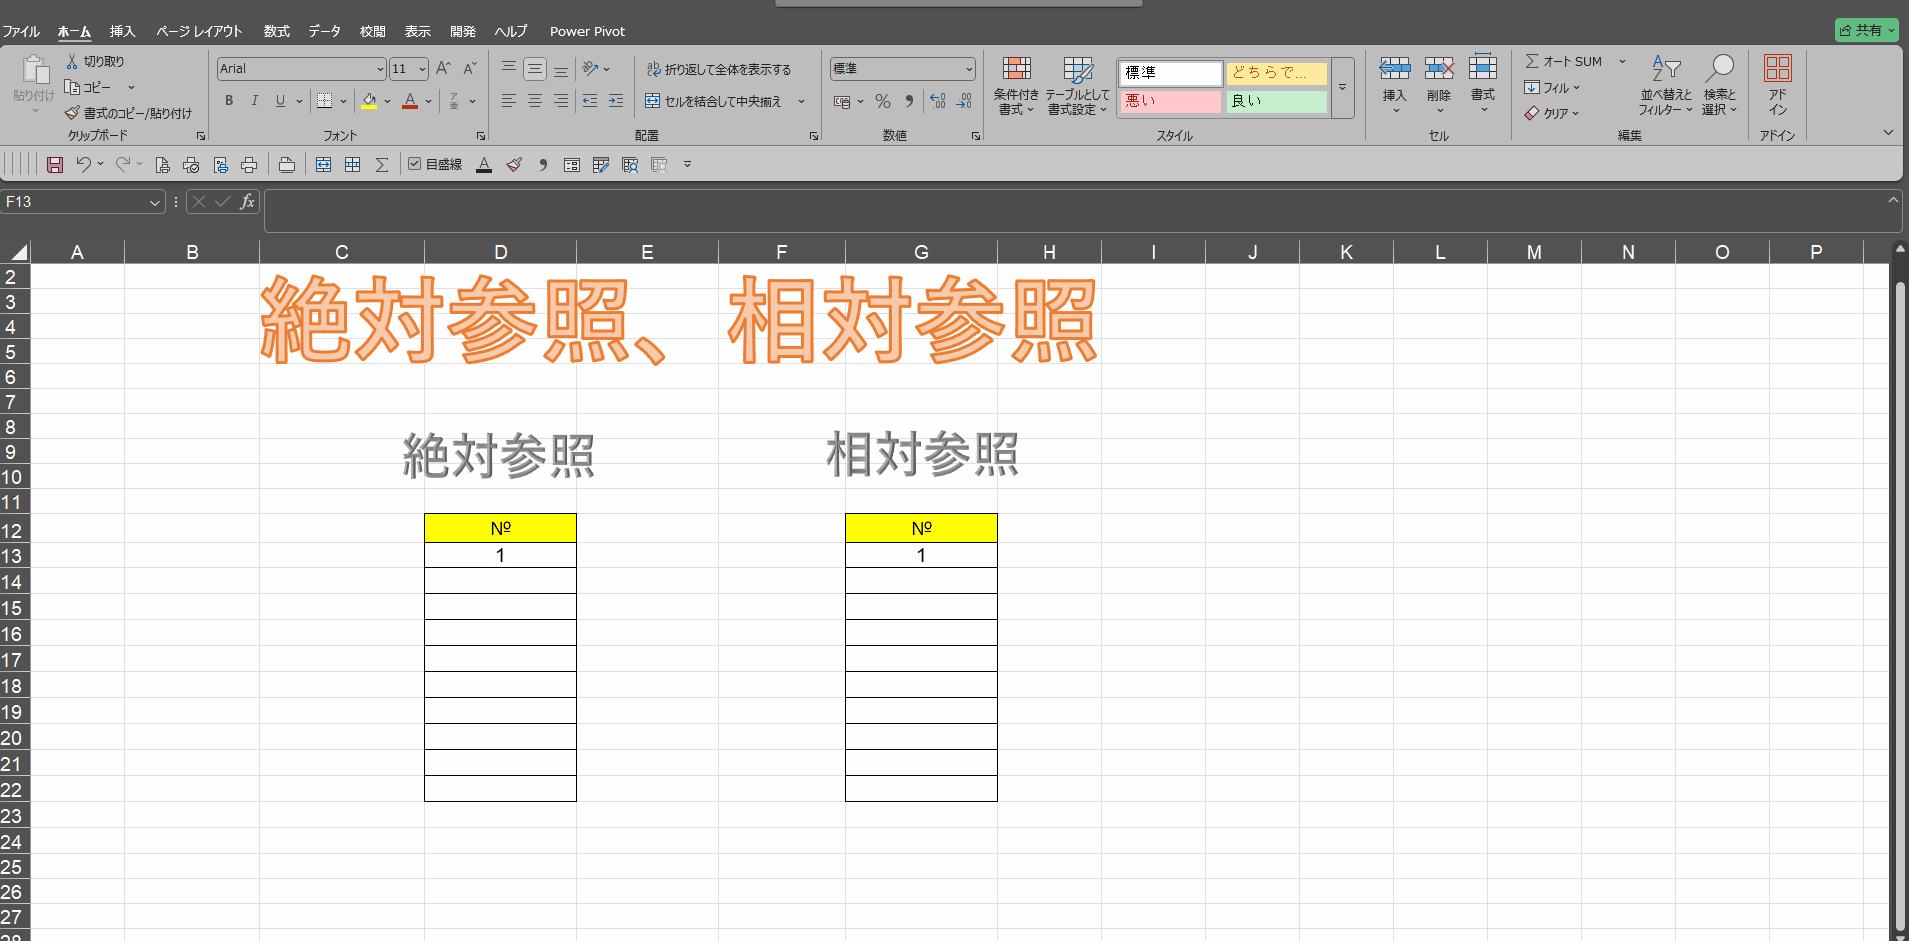Image resolution: width=1909 pixels, height=941 pixels.
Task: Click 折り返して全体を表示する wrap text button
Action: [718, 69]
